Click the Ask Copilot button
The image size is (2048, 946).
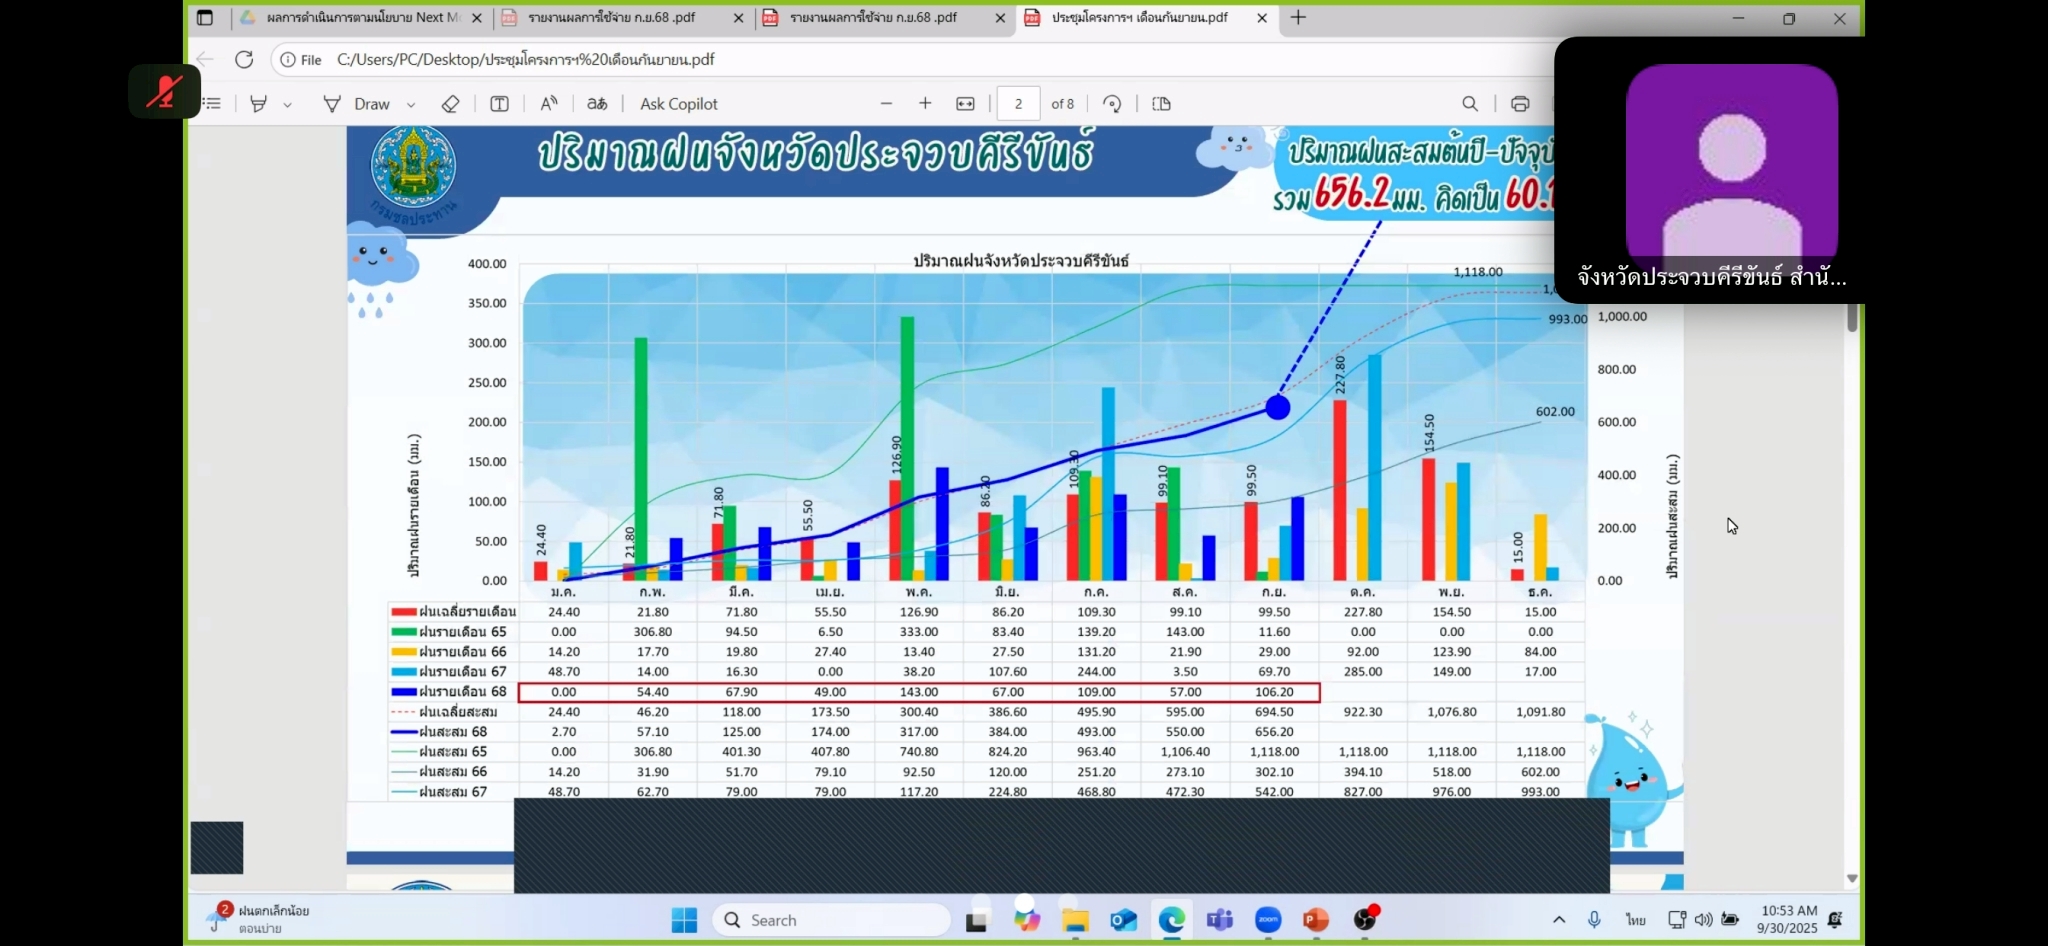click(x=679, y=104)
